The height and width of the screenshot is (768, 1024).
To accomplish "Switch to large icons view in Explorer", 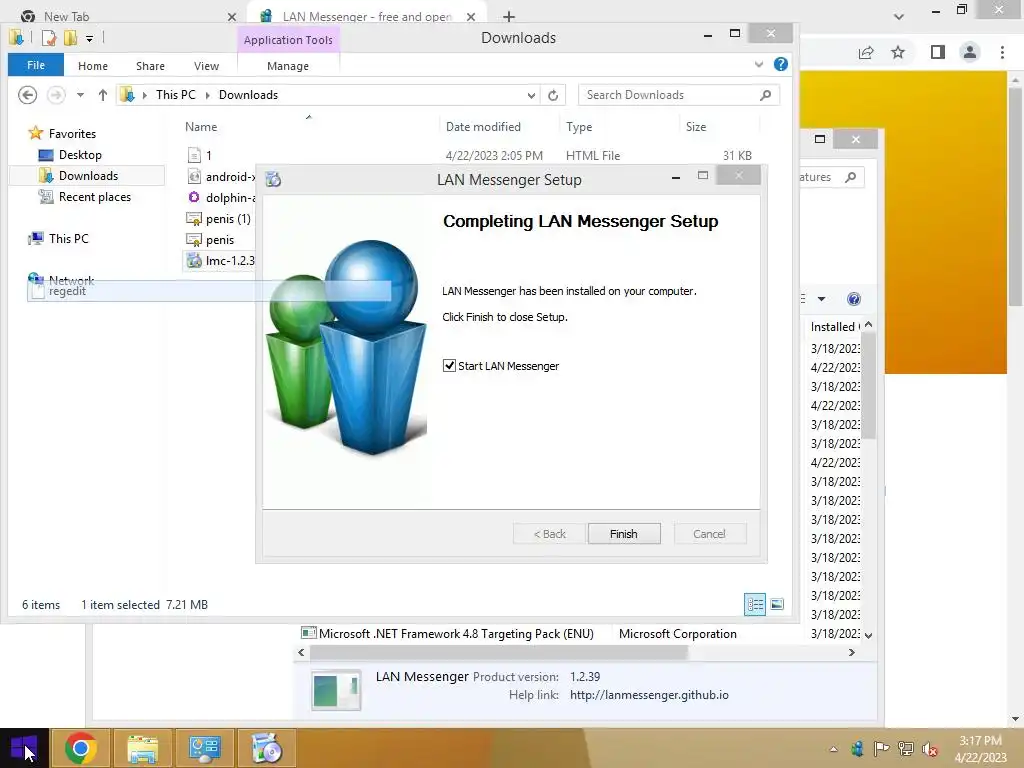I will click(x=777, y=604).
